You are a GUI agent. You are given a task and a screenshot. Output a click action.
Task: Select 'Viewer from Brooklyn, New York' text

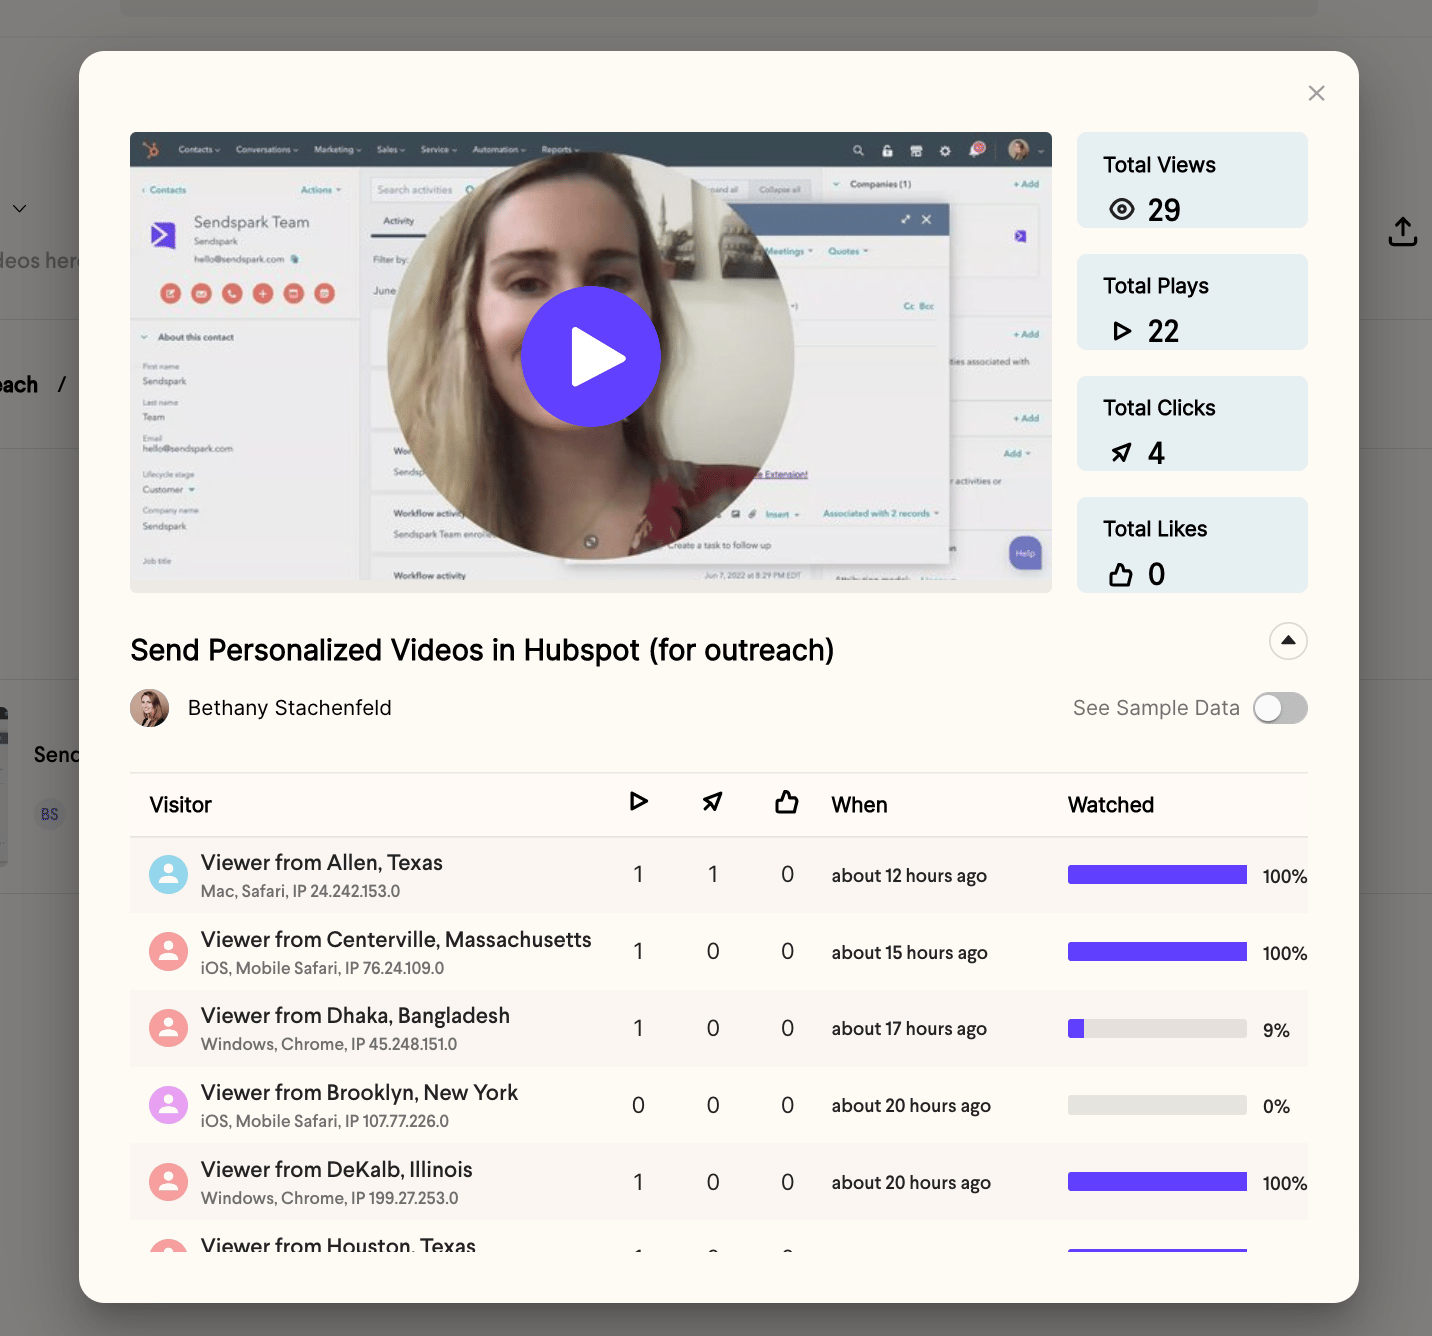click(x=359, y=1092)
